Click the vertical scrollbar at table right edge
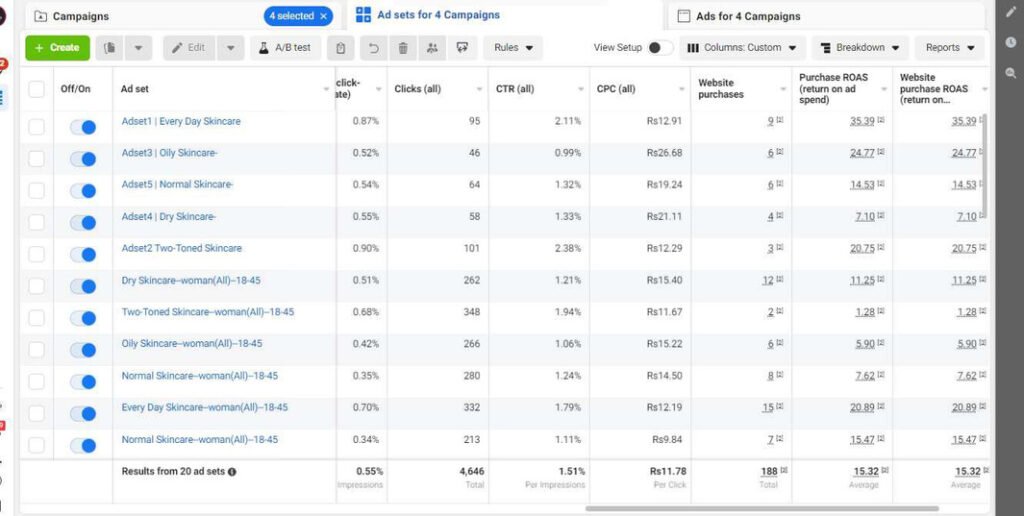1024x516 pixels. click(985, 167)
